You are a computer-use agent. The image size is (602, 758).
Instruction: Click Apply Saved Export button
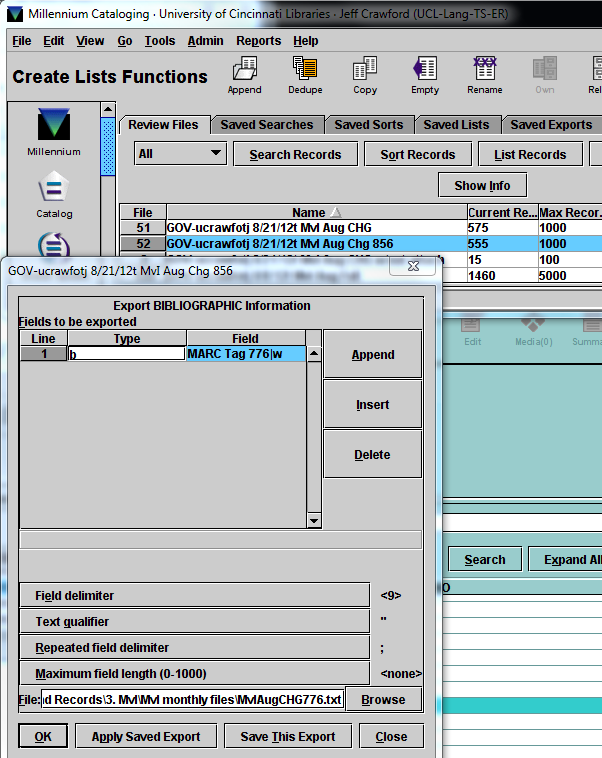(x=146, y=737)
